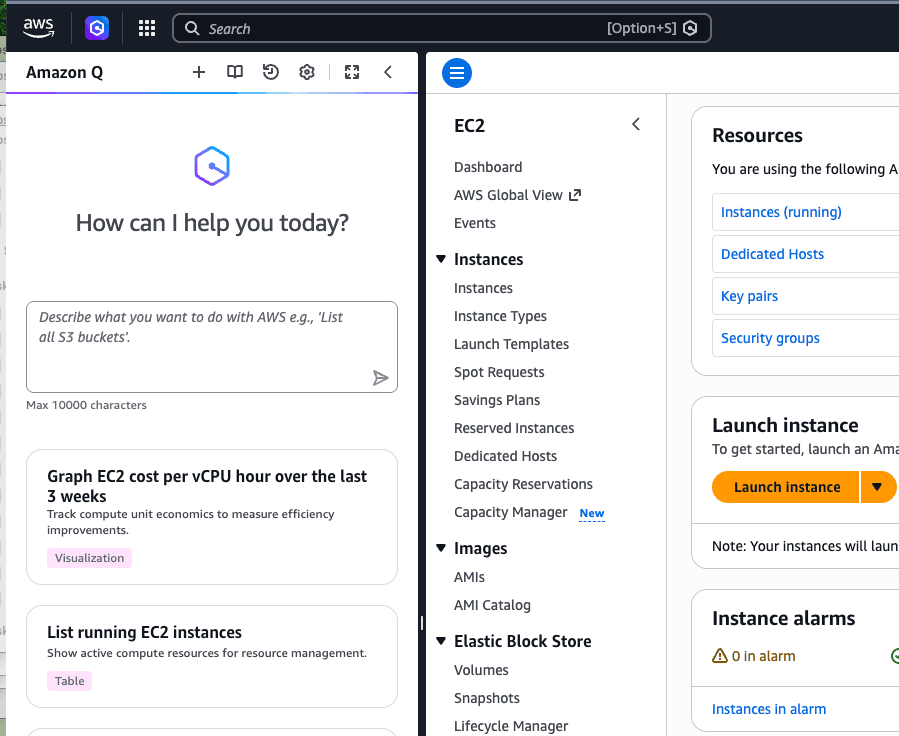Screen dimensions: 899x736
Task: Open AWS Global View
Action: coord(508,195)
